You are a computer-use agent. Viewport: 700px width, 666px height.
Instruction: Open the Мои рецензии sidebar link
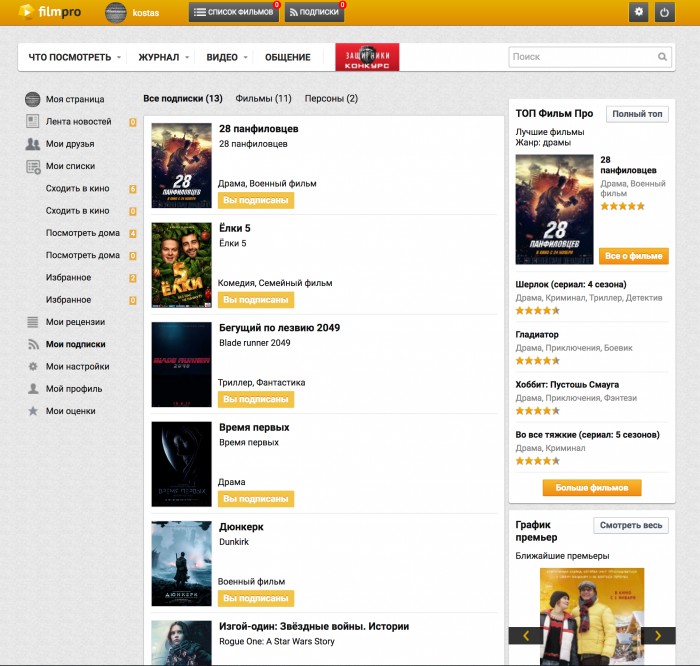tap(75, 322)
